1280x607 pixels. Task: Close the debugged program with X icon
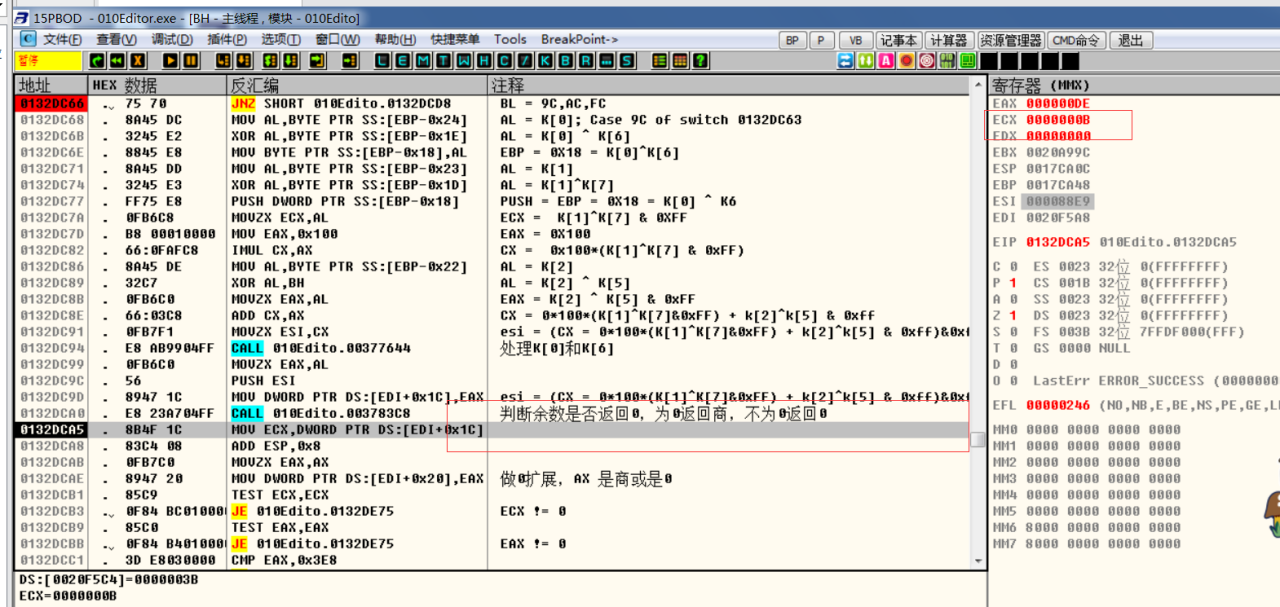tap(134, 61)
